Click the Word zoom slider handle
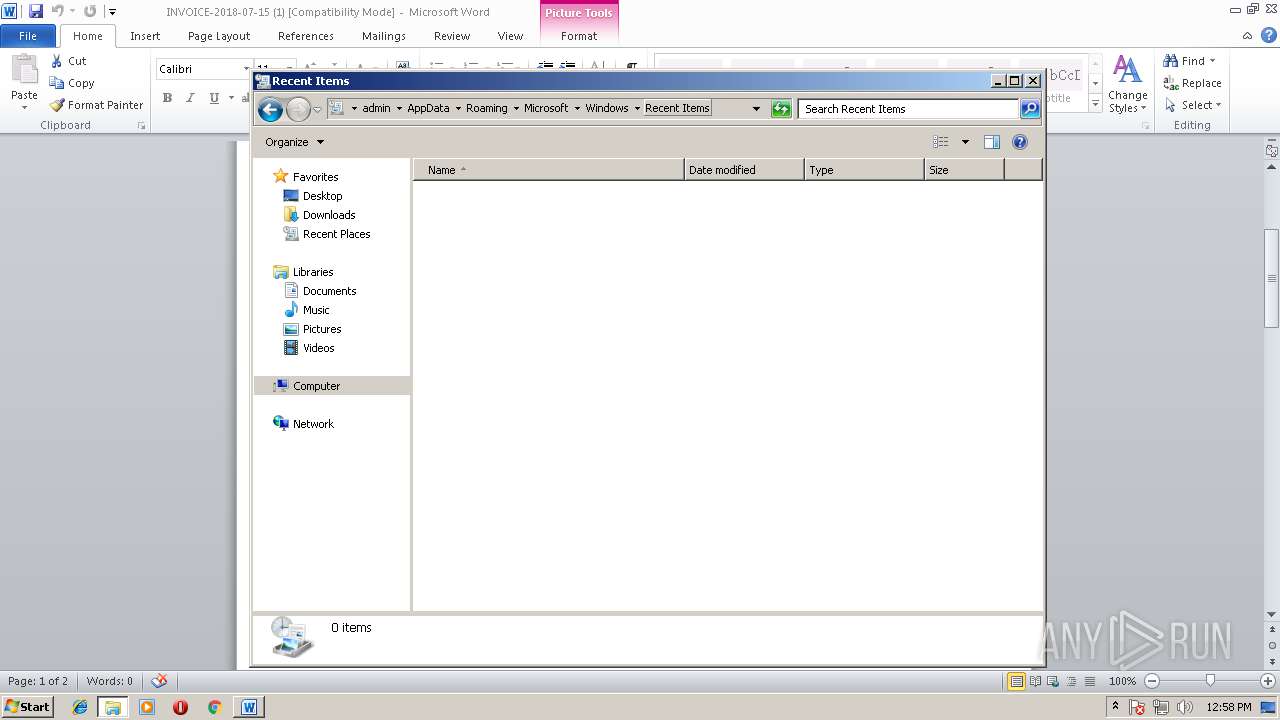 [x=1210, y=681]
